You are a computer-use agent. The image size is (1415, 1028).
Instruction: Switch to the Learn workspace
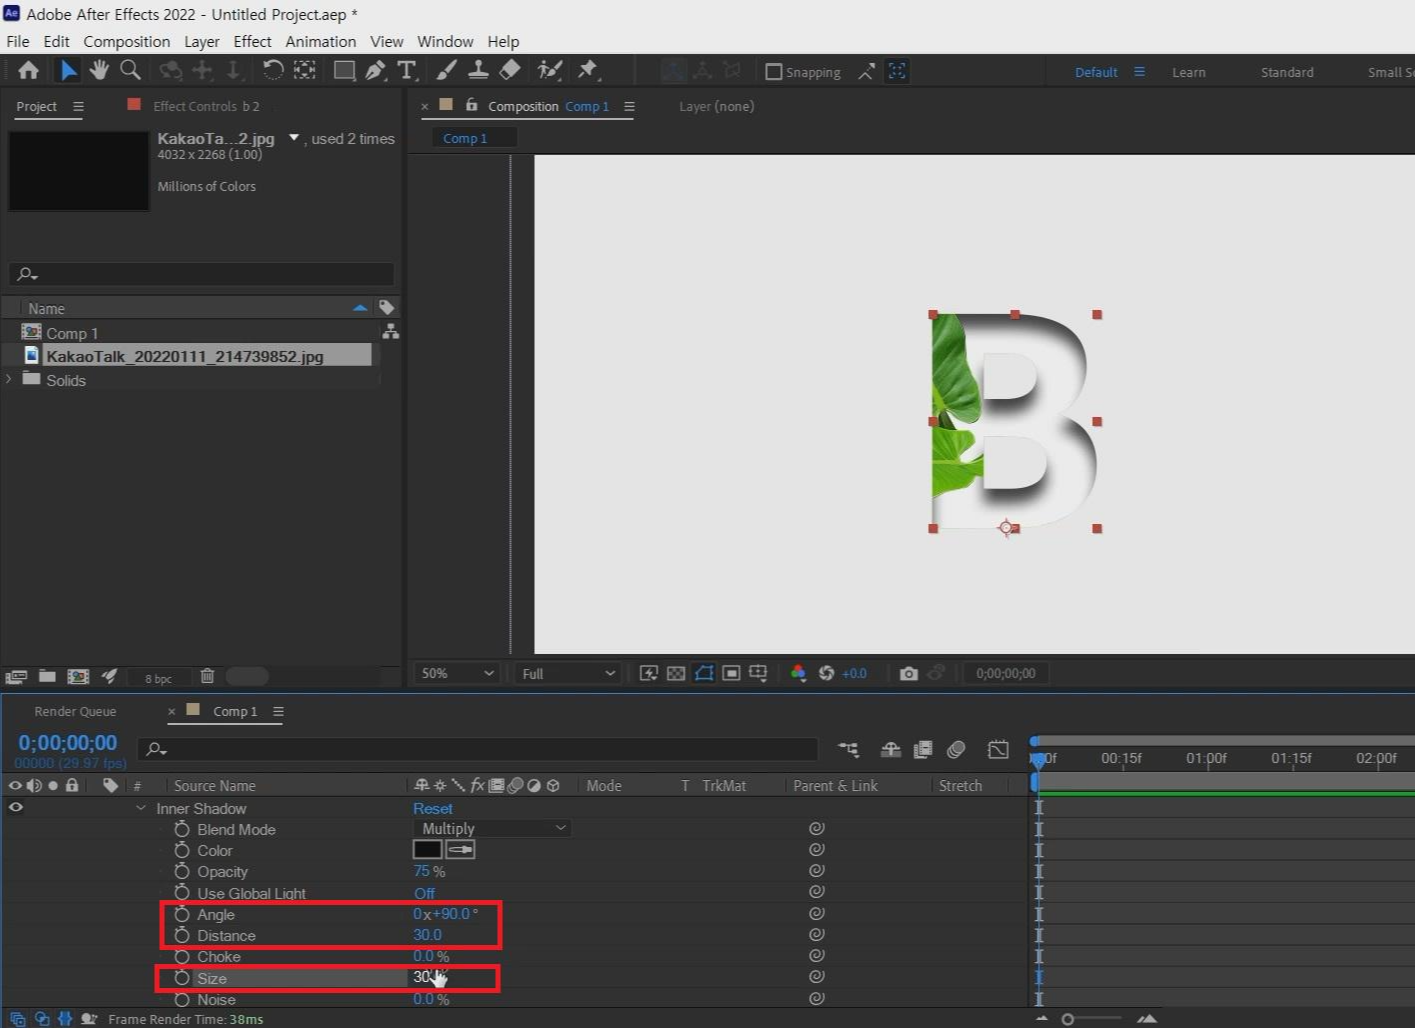coord(1188,72)
